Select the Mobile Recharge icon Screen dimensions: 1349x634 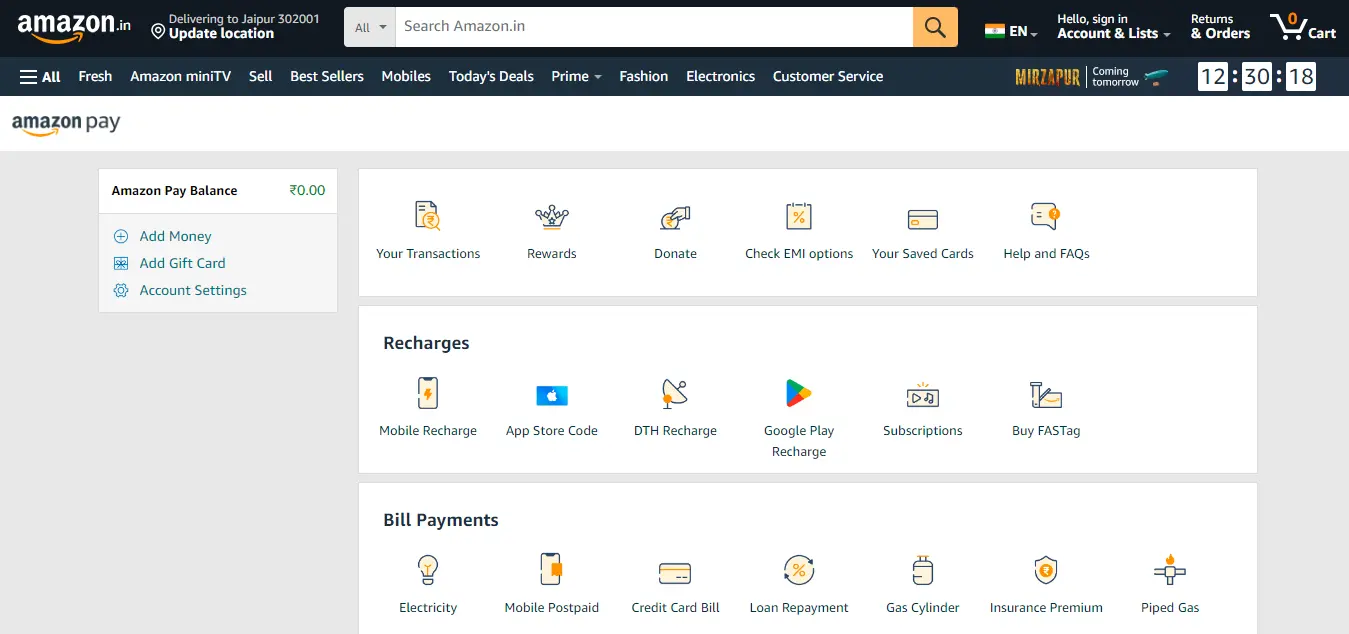coord(428,393)
